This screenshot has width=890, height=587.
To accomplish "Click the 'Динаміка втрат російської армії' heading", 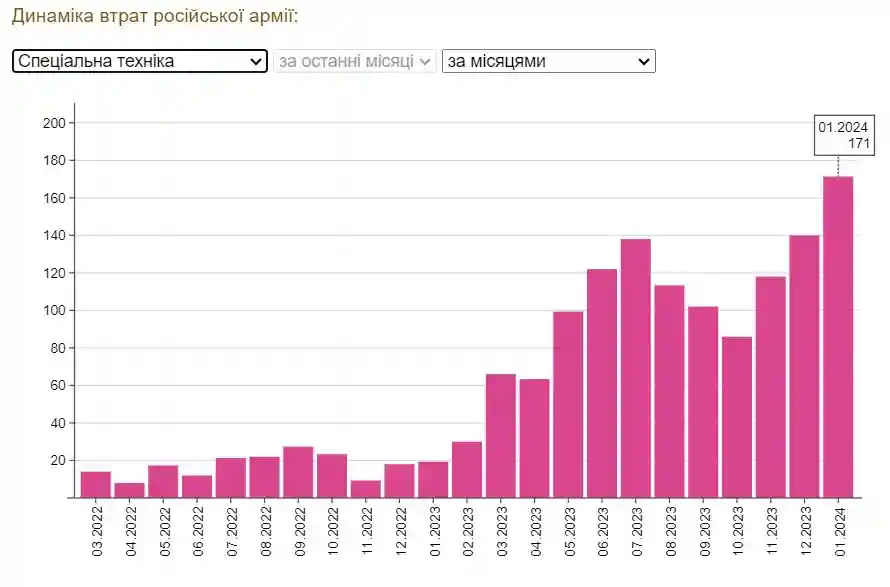I will 155,17.
